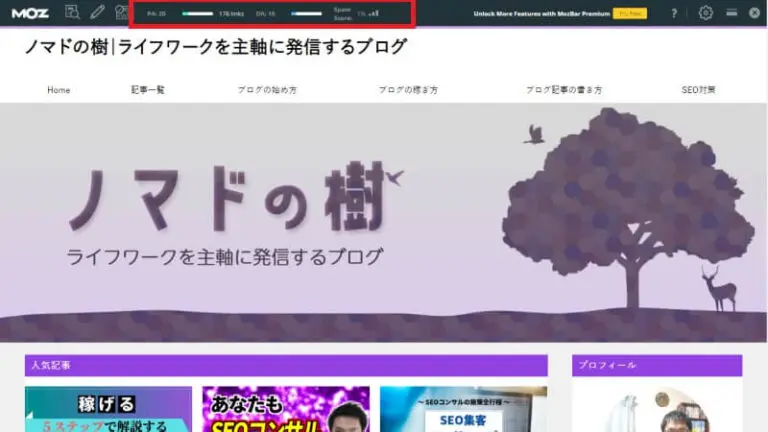Open the MozBar help question mark
768x432 pixels.
[674, 13]
